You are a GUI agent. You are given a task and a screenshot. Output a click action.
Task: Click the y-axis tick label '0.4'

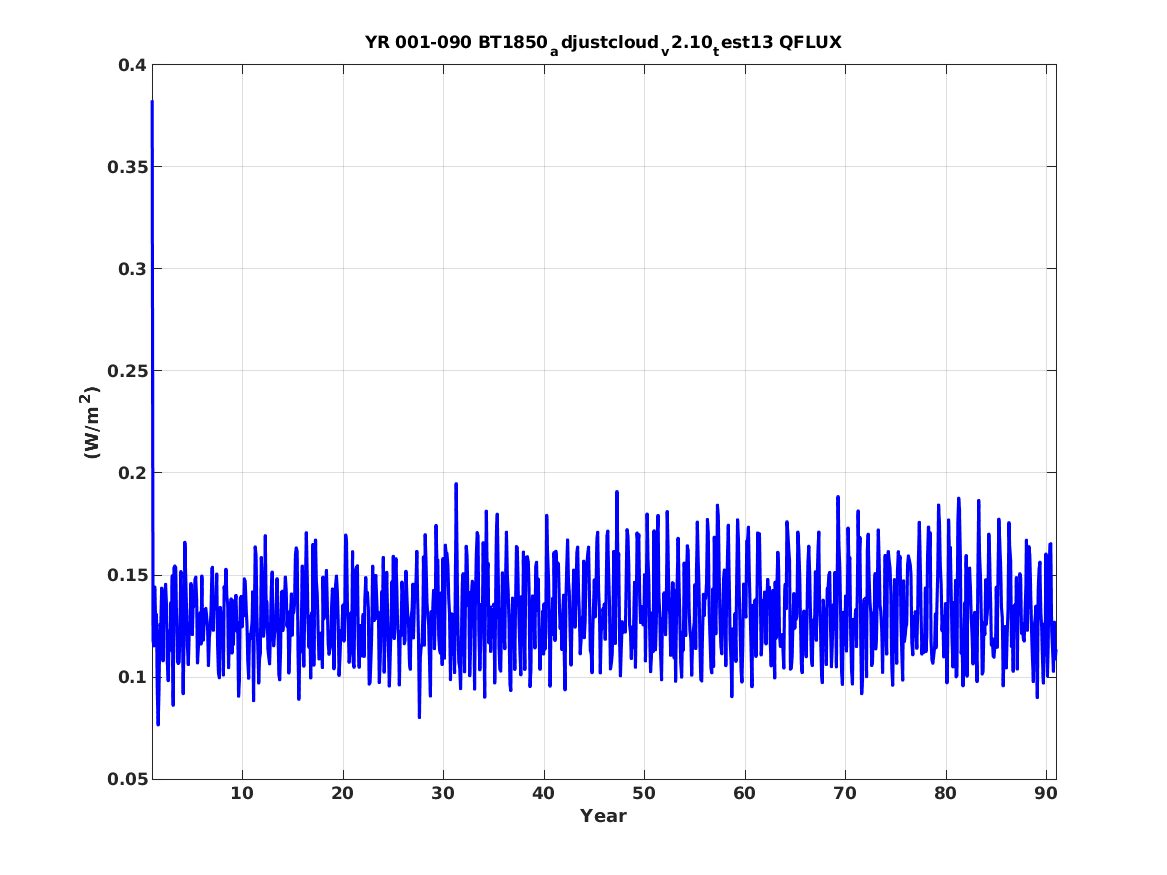(132, 65)
